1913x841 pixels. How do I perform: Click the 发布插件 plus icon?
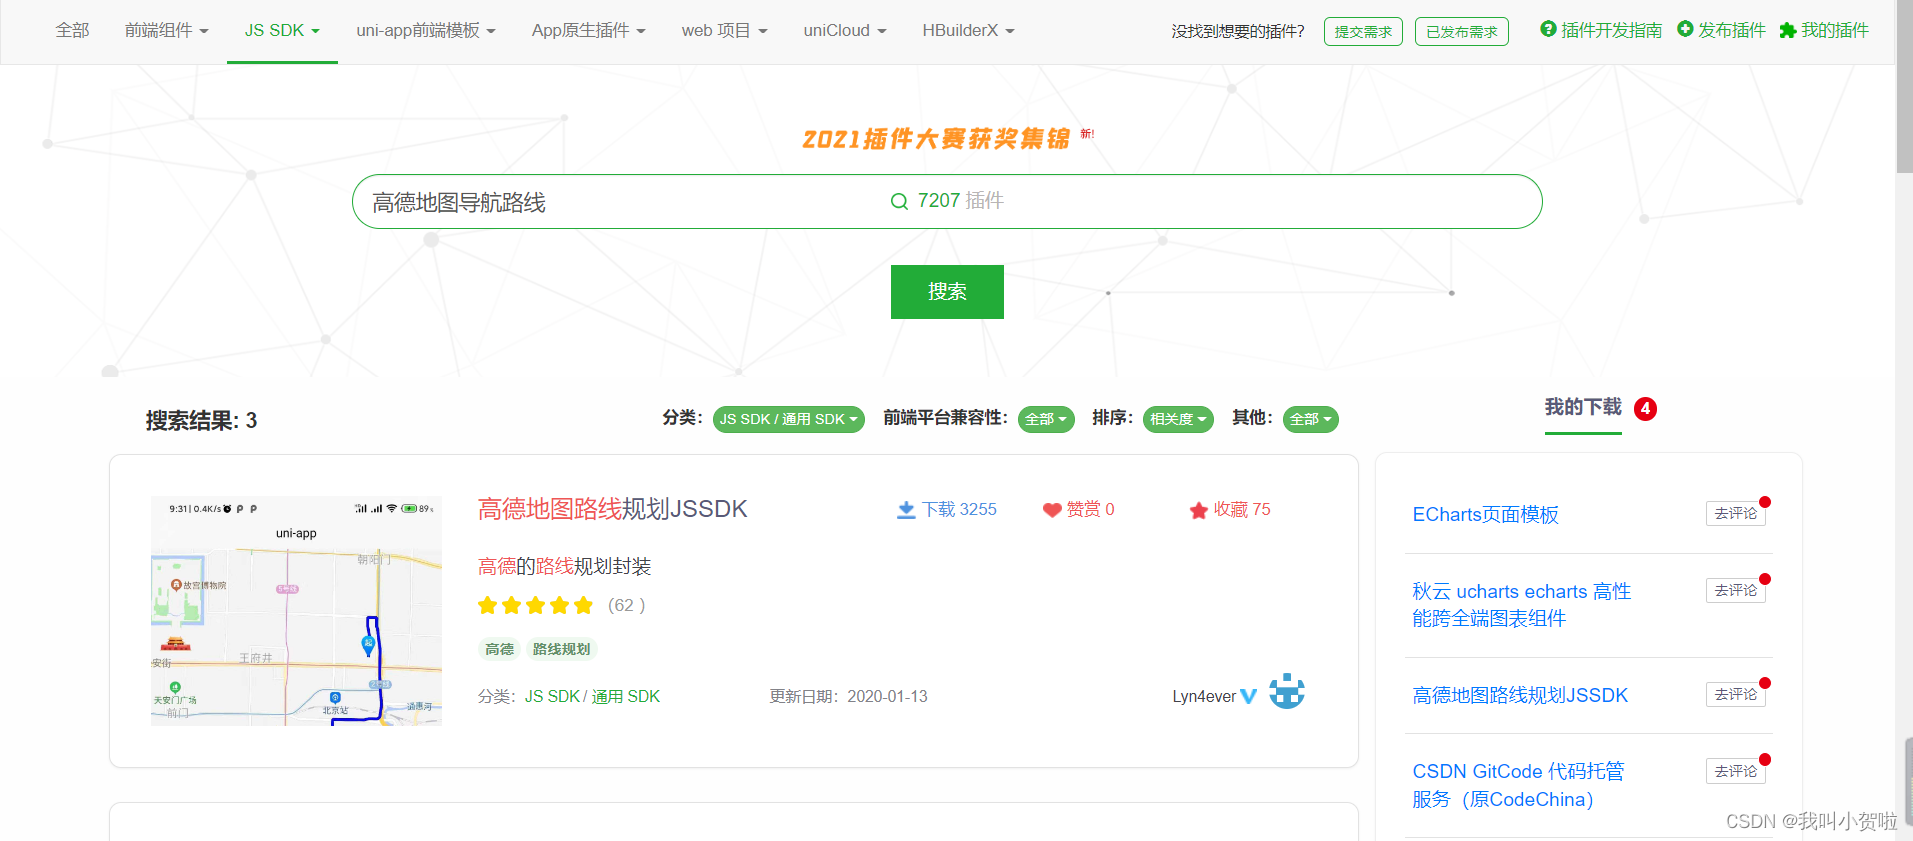tap(1685, 29)
